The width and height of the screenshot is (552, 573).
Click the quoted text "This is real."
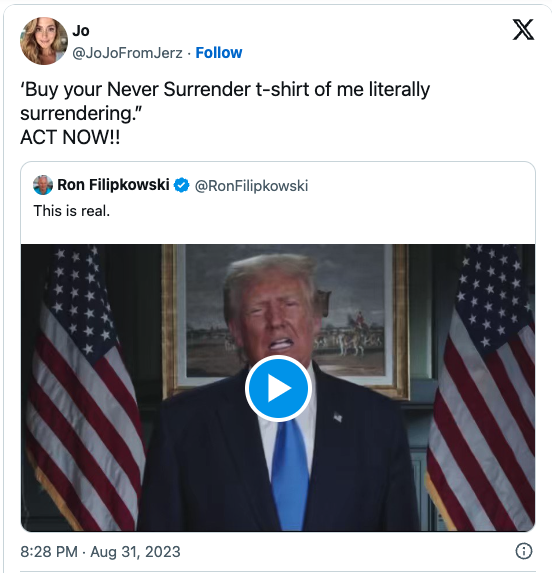[72, 211]
